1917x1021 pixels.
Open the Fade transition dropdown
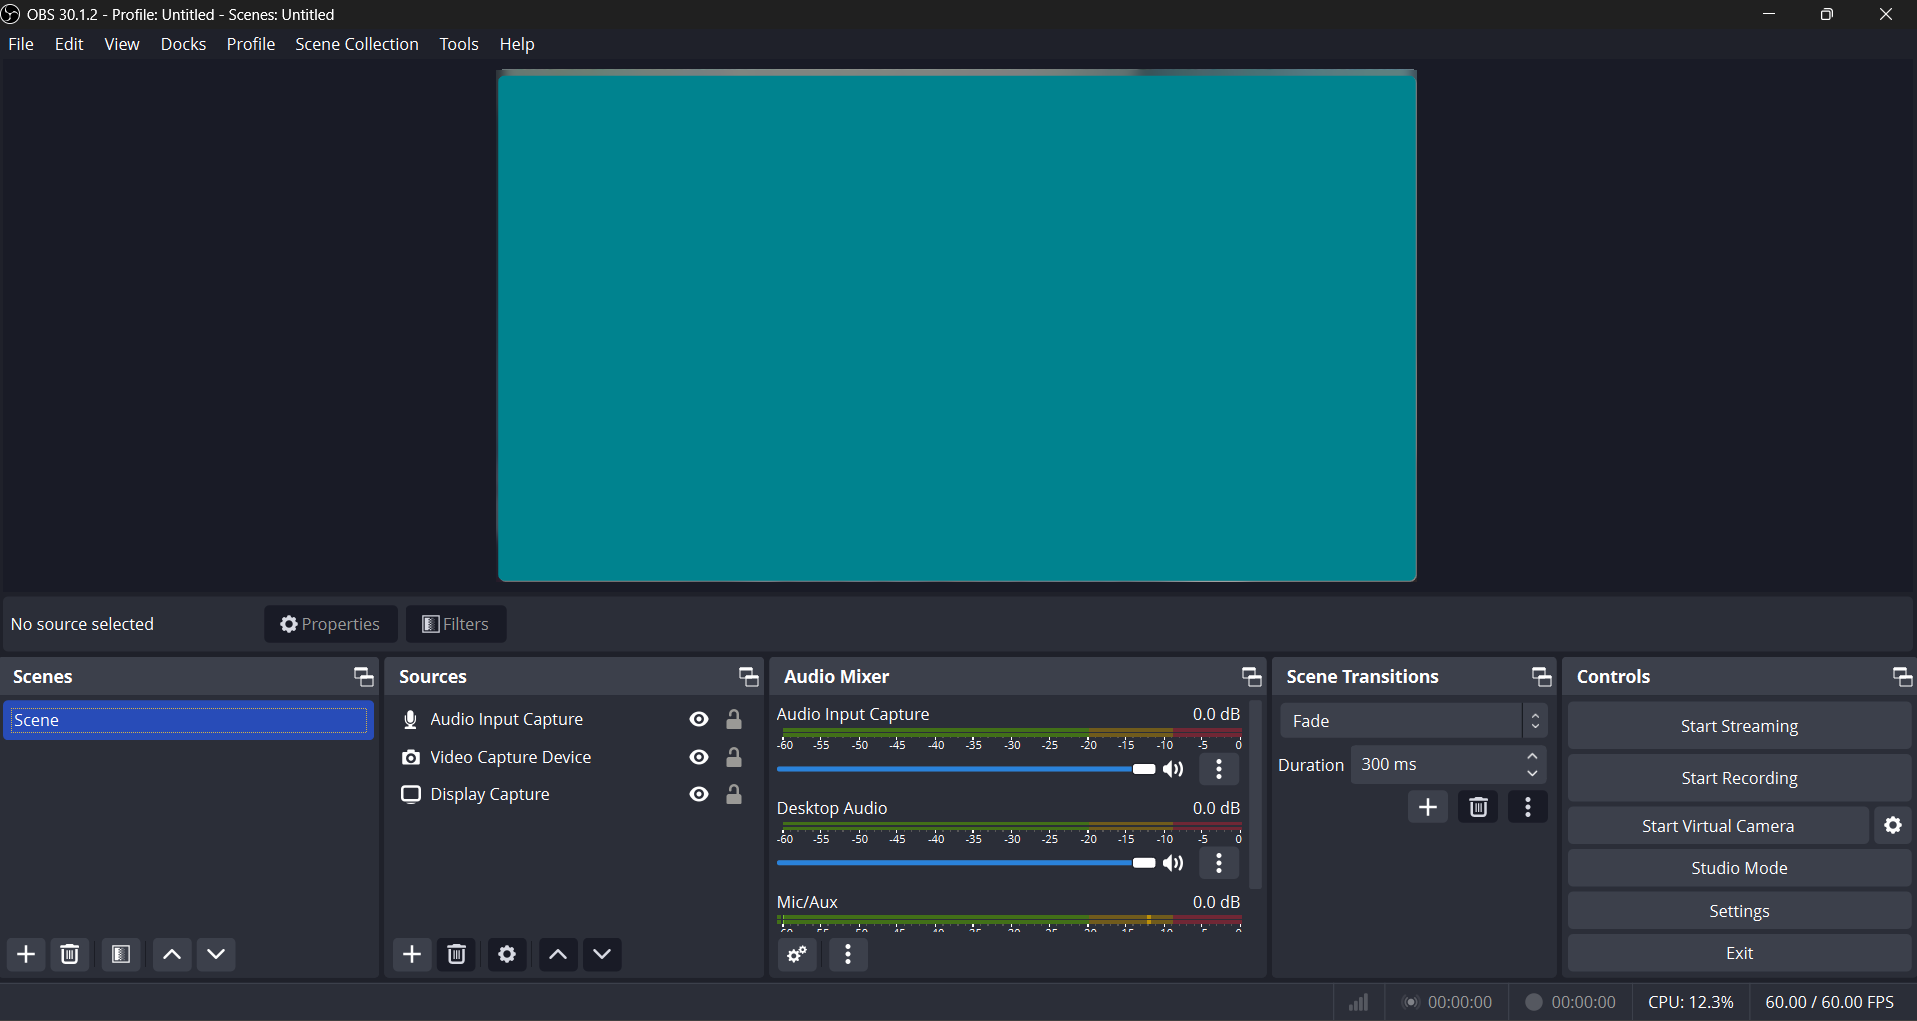[x=1413, y=720]
